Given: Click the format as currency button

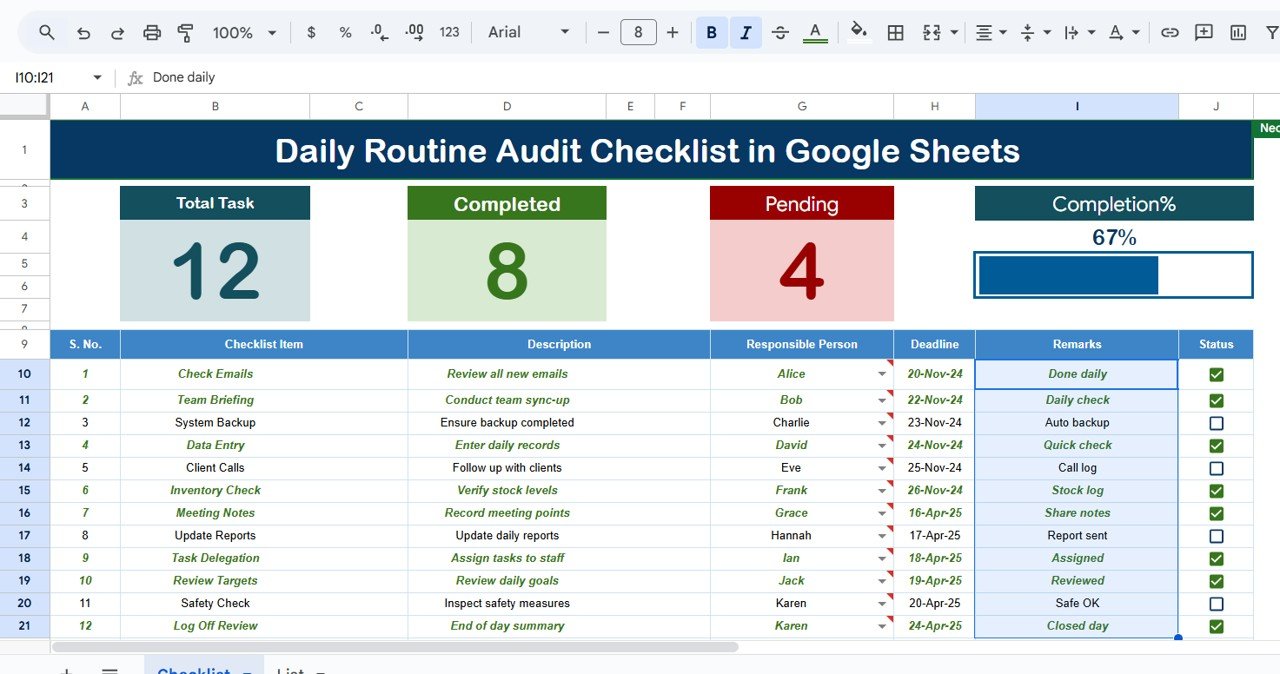Looking at the screenshot, I should [311, 33].
